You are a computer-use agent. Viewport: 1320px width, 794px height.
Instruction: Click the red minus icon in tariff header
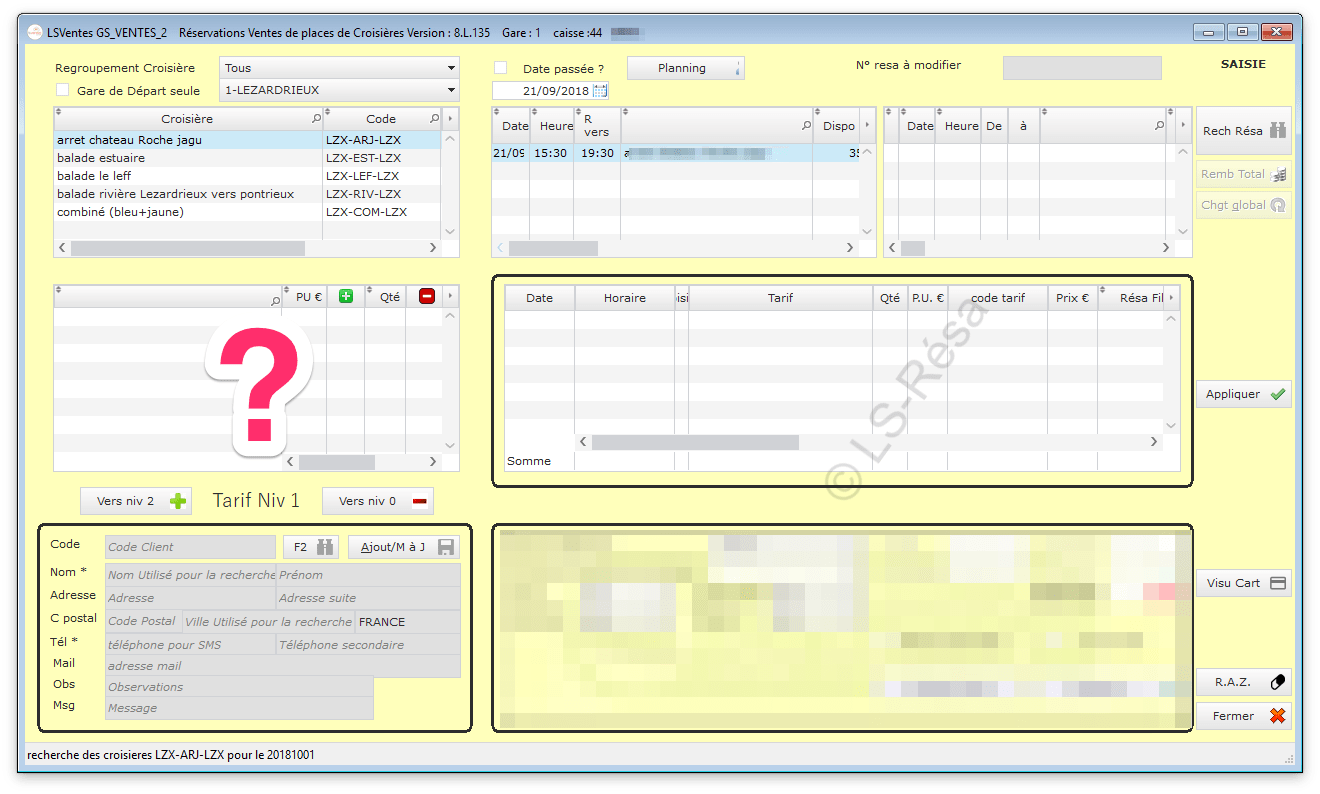427,296
